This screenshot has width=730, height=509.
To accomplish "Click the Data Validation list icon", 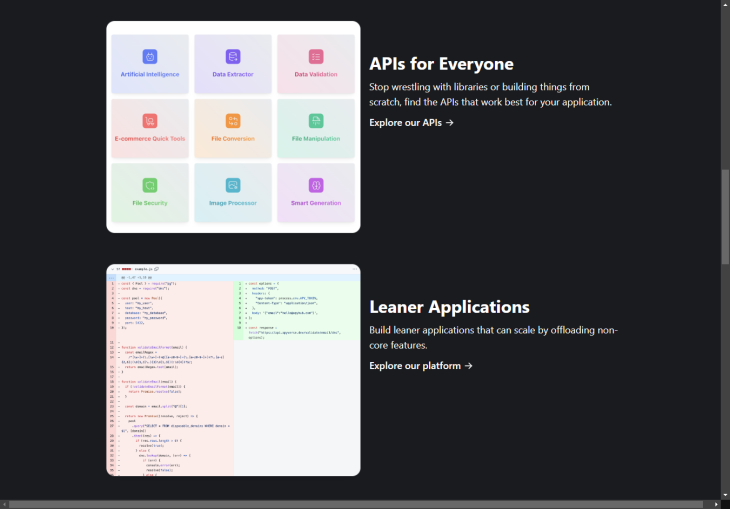I will coord(316,57).
